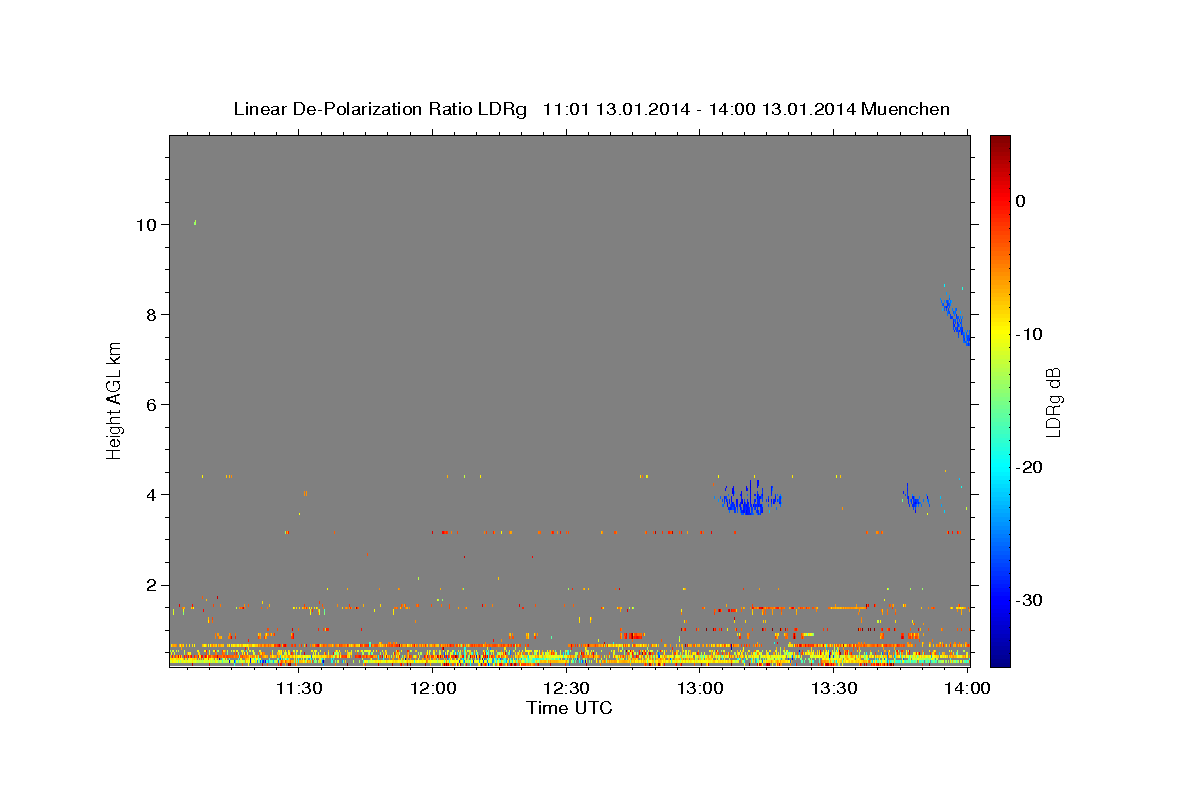1200x800 pixels.
Task: Click the start date "11:01 13.01.2014" in title
Action: 615,109
